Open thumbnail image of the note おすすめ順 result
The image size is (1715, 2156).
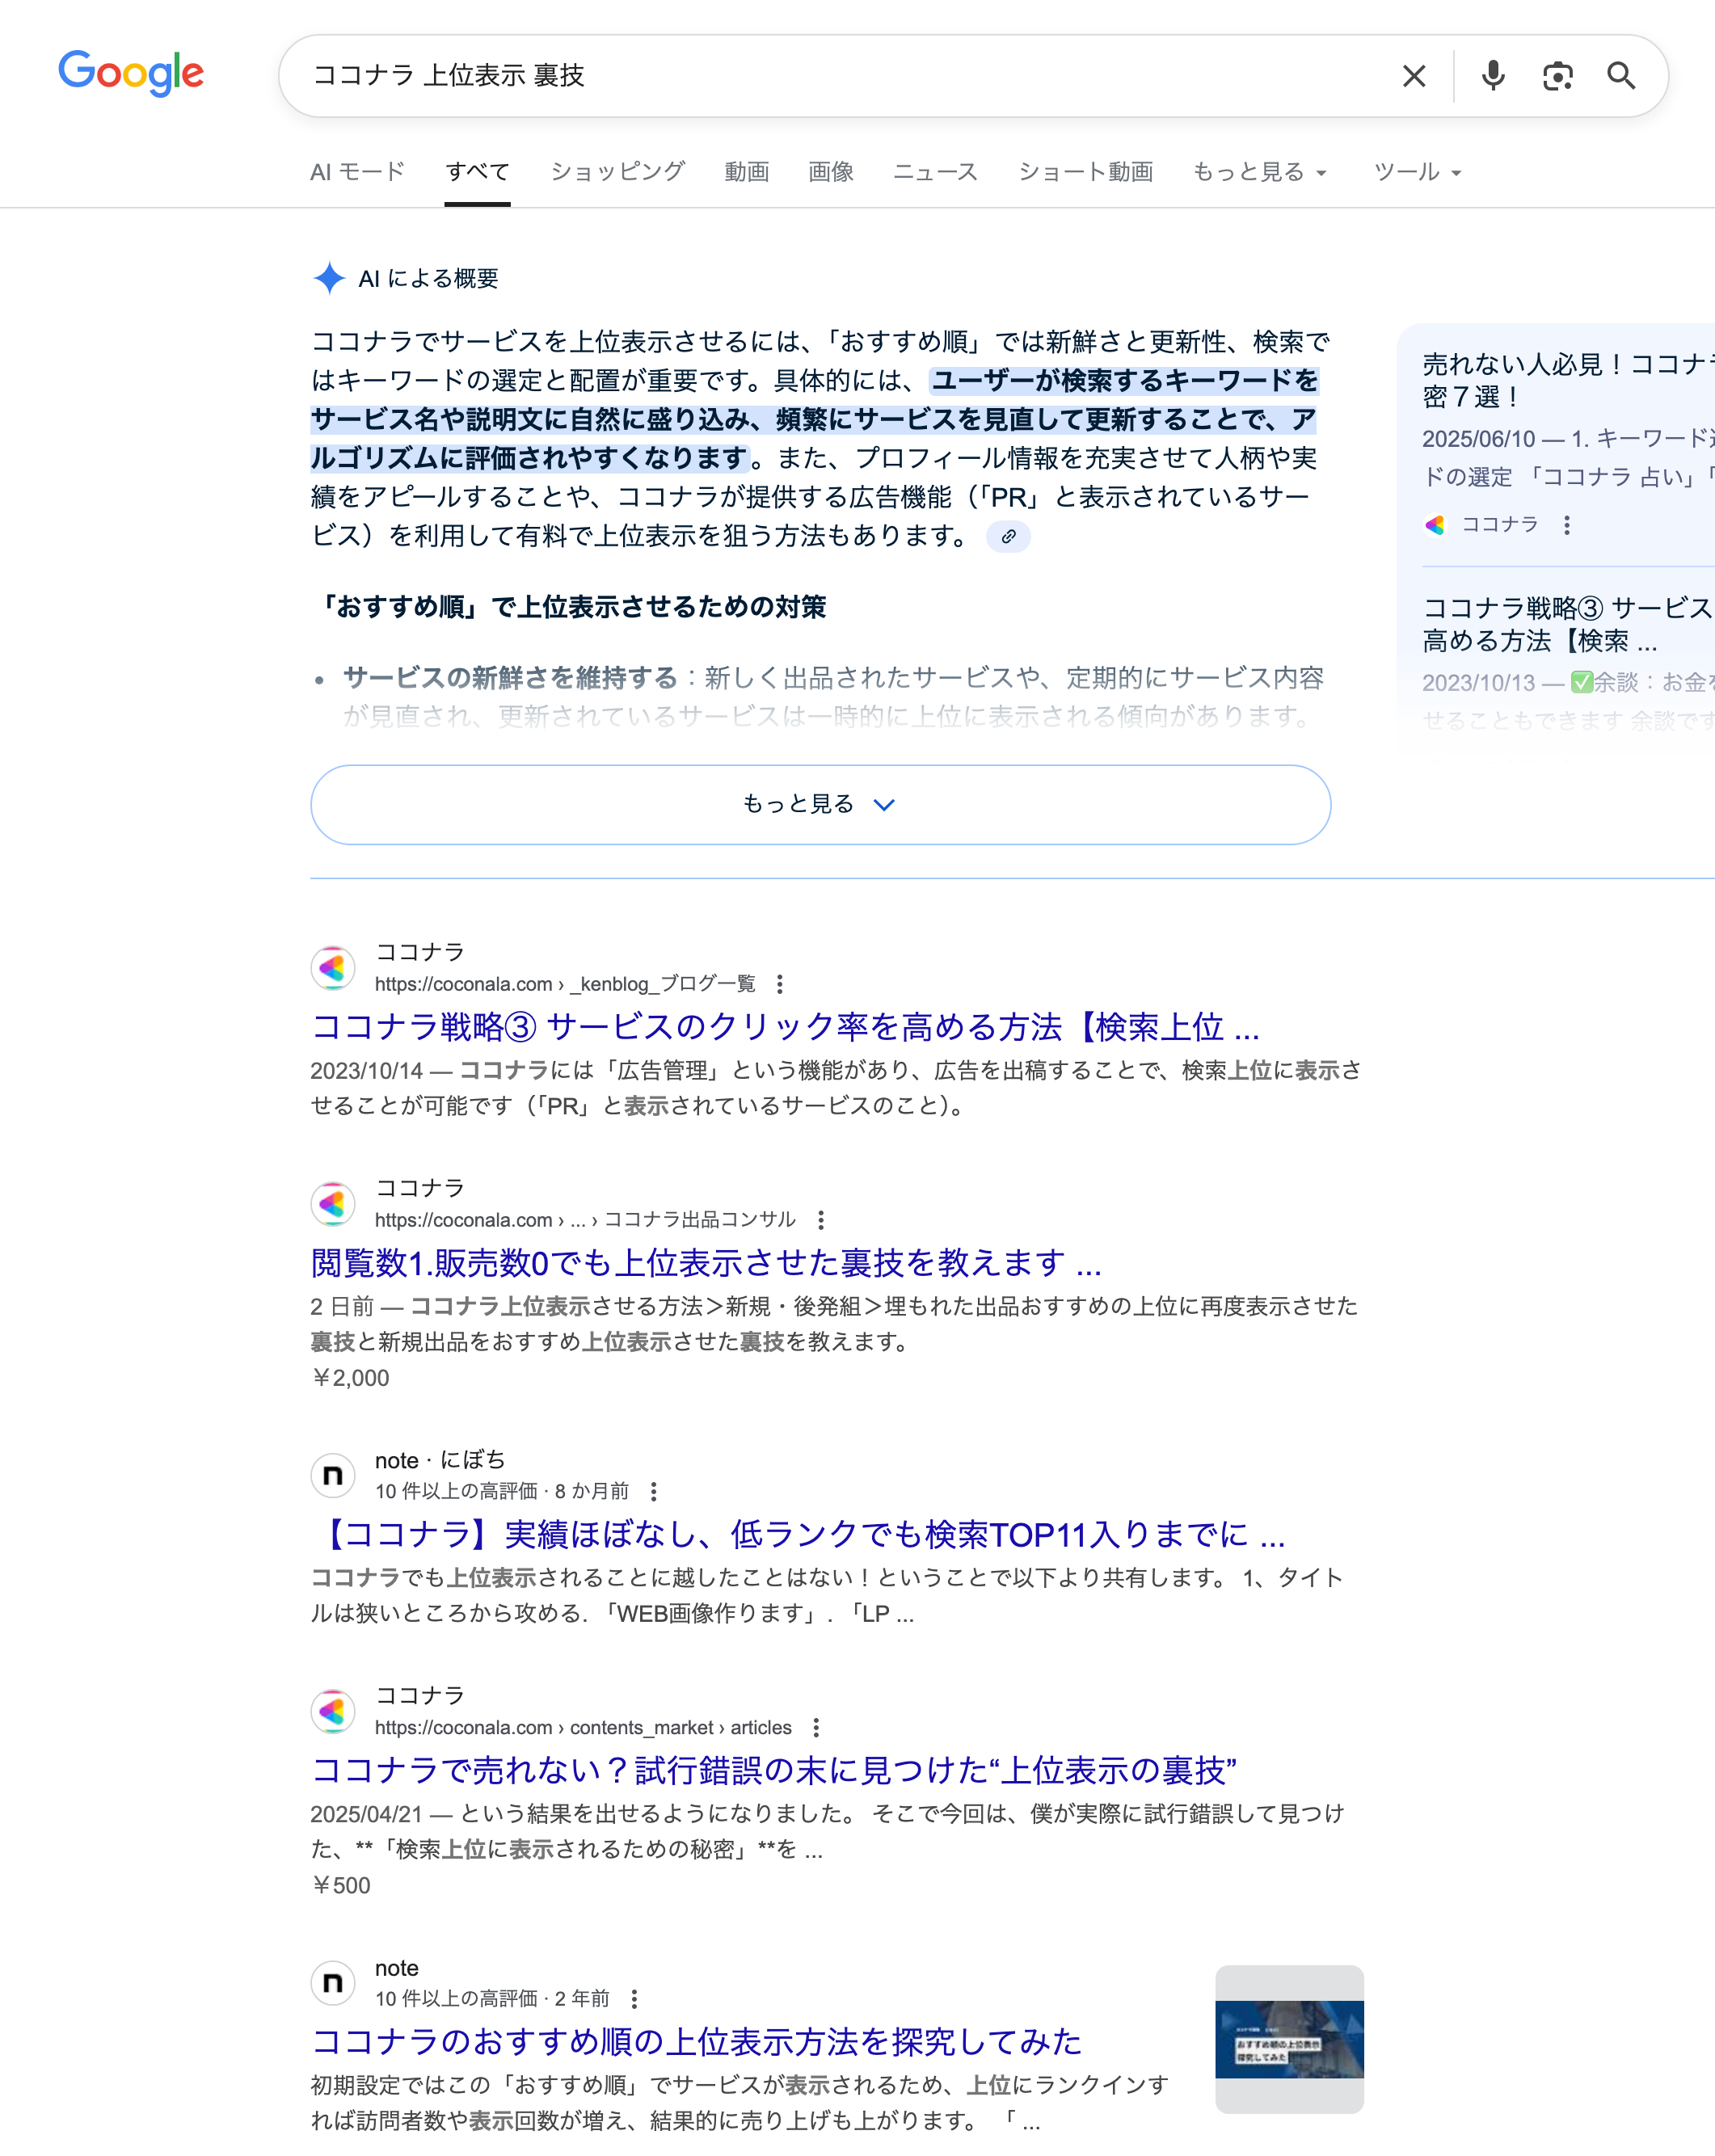point(1289,2039)
